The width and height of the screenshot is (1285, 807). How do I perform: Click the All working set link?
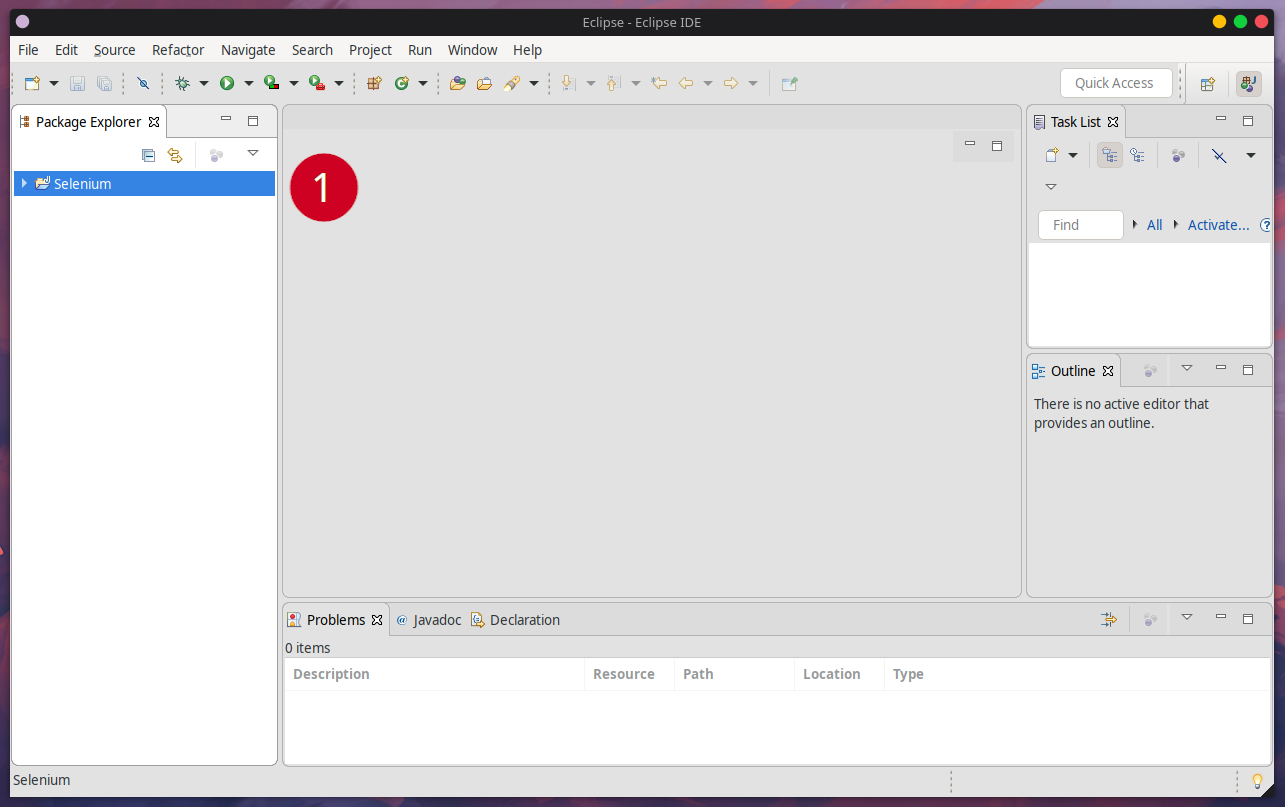click(1154, 225)
